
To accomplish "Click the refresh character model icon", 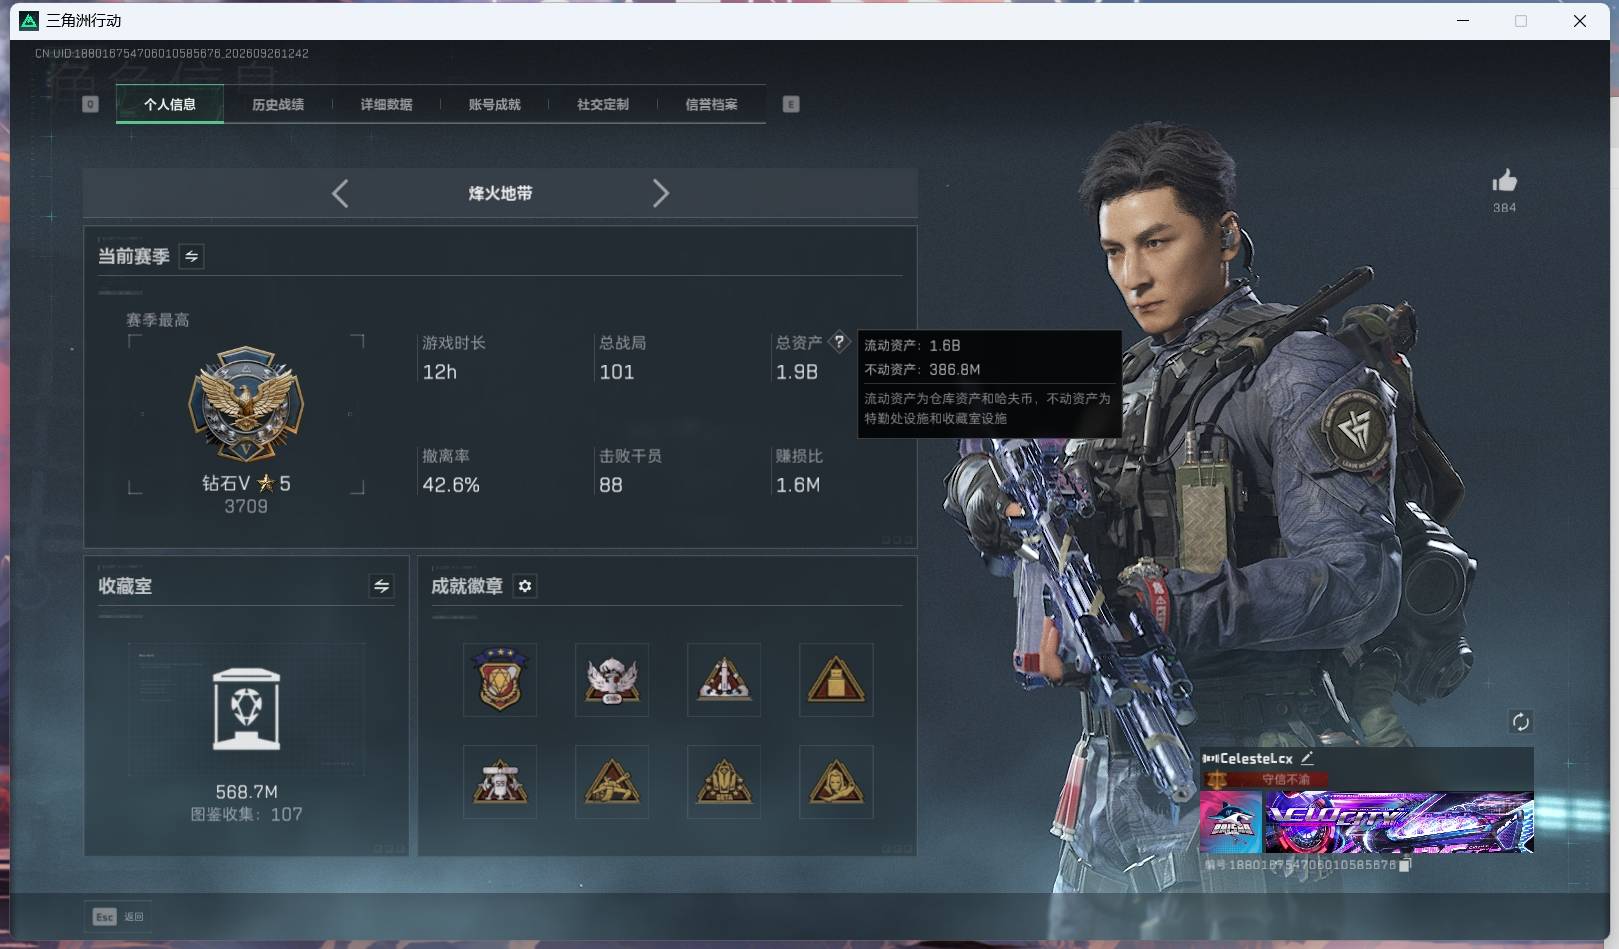I will click(x=1520, y=722).
